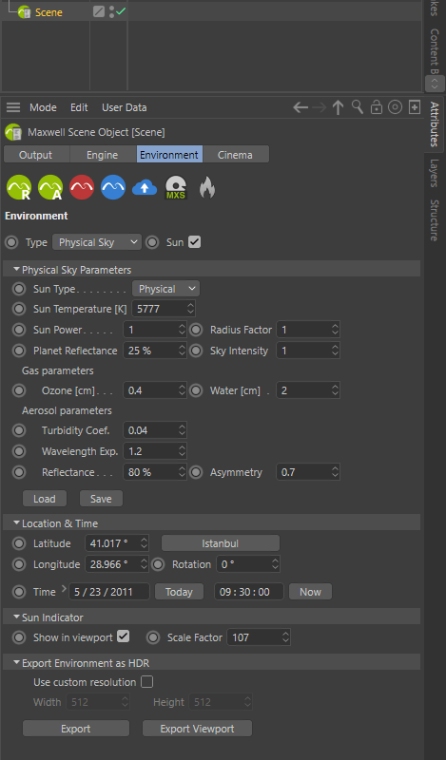Collapse Export Environment as HDR section
The height and width of the screenshot is (760, 446).
click(x=16, y=663)
